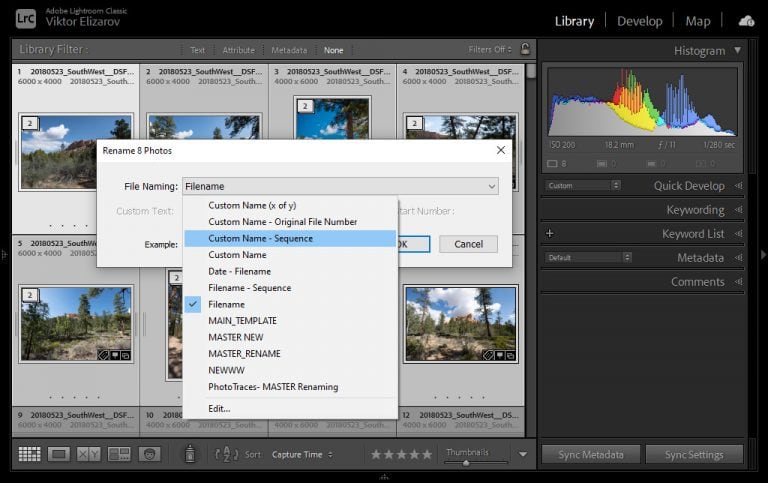Click the keyword tag badge on photo 5

coord(103,355)
